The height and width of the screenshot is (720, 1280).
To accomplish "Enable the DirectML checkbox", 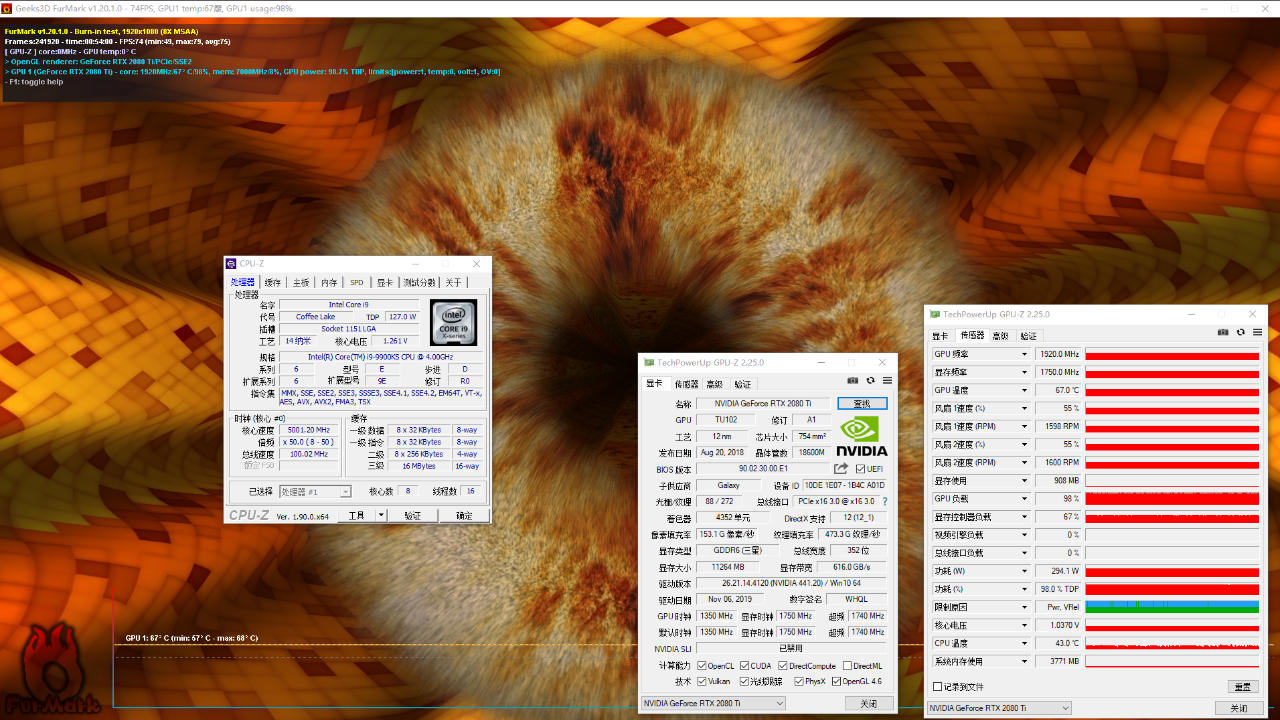I will click(847, 666).
